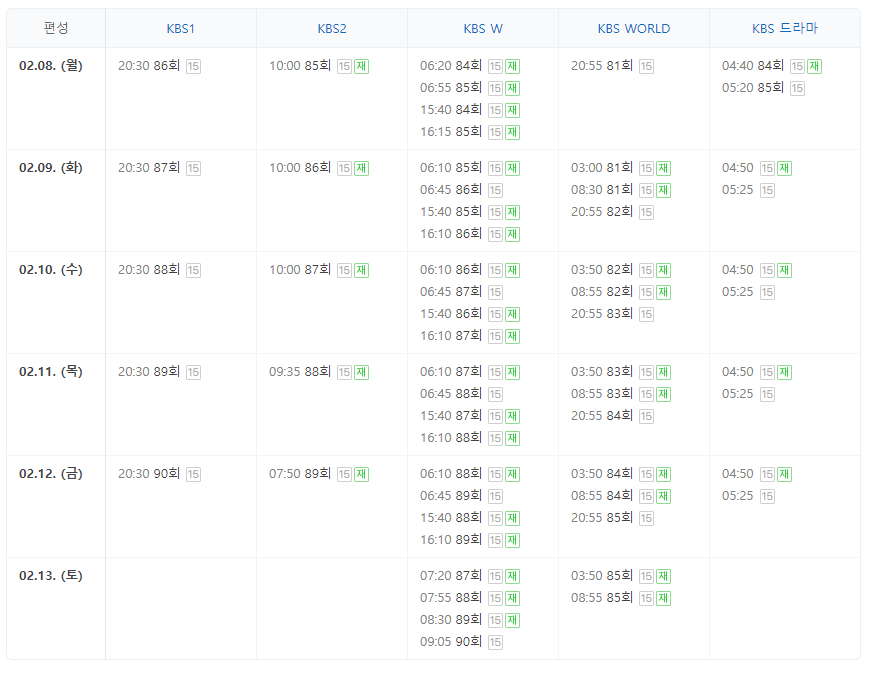The image size is (870, 674).
Task: Click the 03:50 85회 KBS WORLD entry
Action: click(x=601, y=576)
